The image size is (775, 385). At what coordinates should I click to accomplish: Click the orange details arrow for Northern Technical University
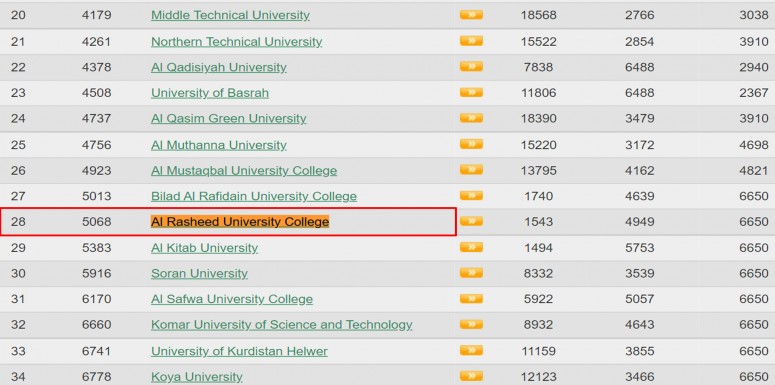click(x=471, y=41)
